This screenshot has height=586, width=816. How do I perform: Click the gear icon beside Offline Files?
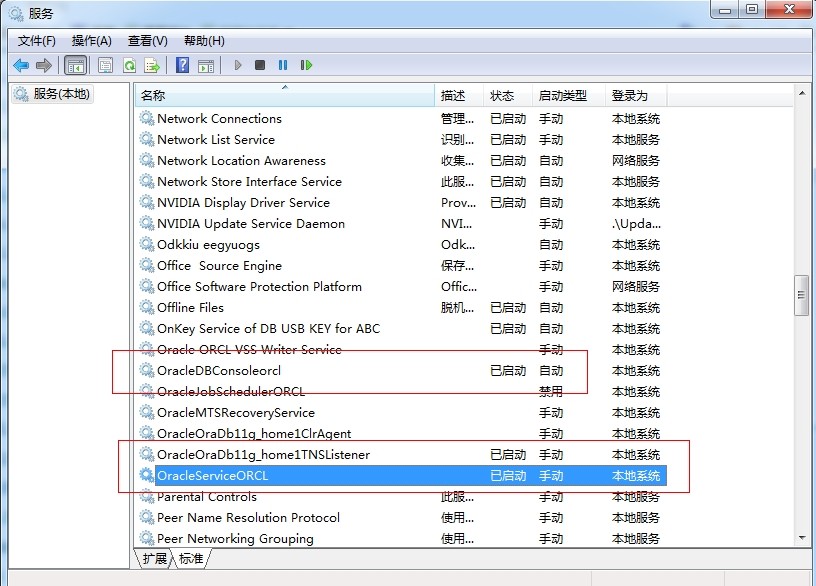tap(147, 307)
